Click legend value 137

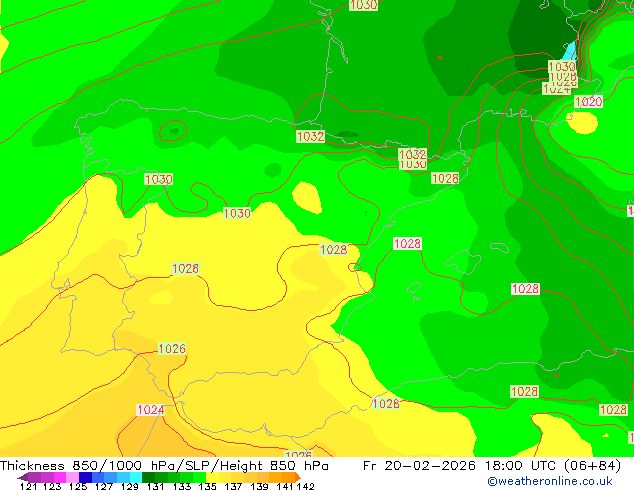(x=233, y=486)
